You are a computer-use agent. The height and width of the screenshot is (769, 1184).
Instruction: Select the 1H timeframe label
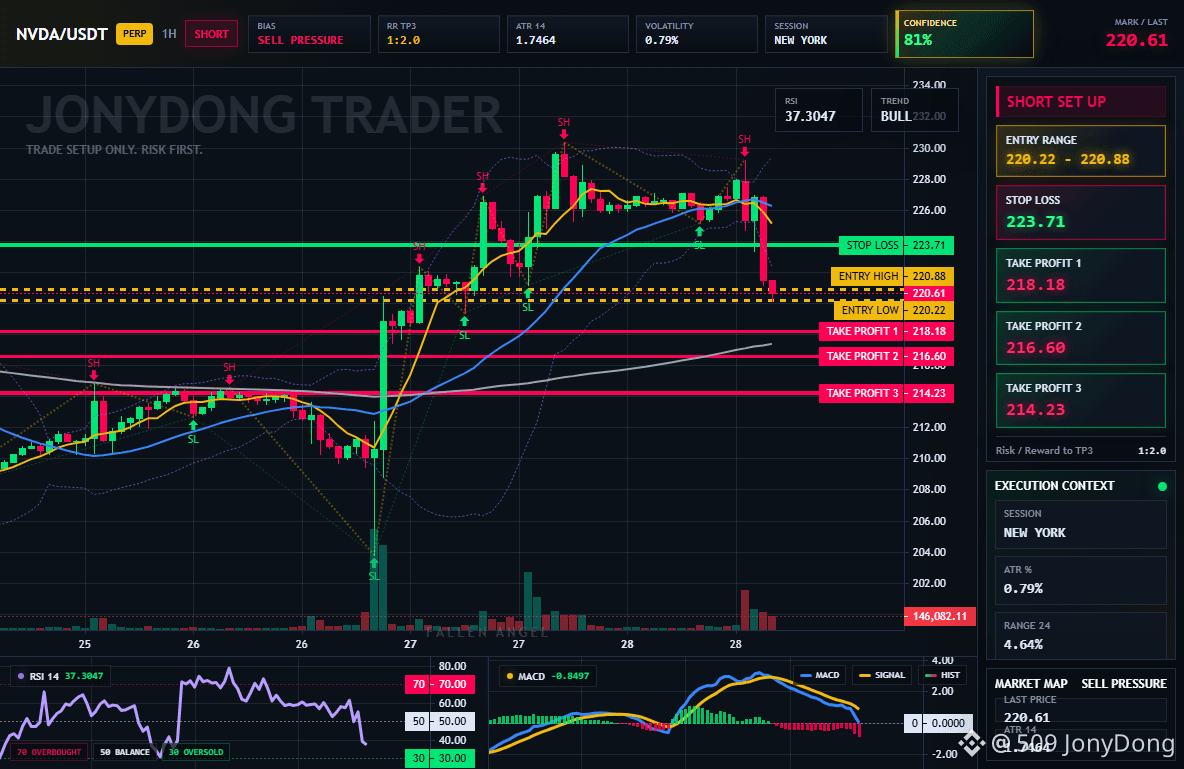(169, 34)
